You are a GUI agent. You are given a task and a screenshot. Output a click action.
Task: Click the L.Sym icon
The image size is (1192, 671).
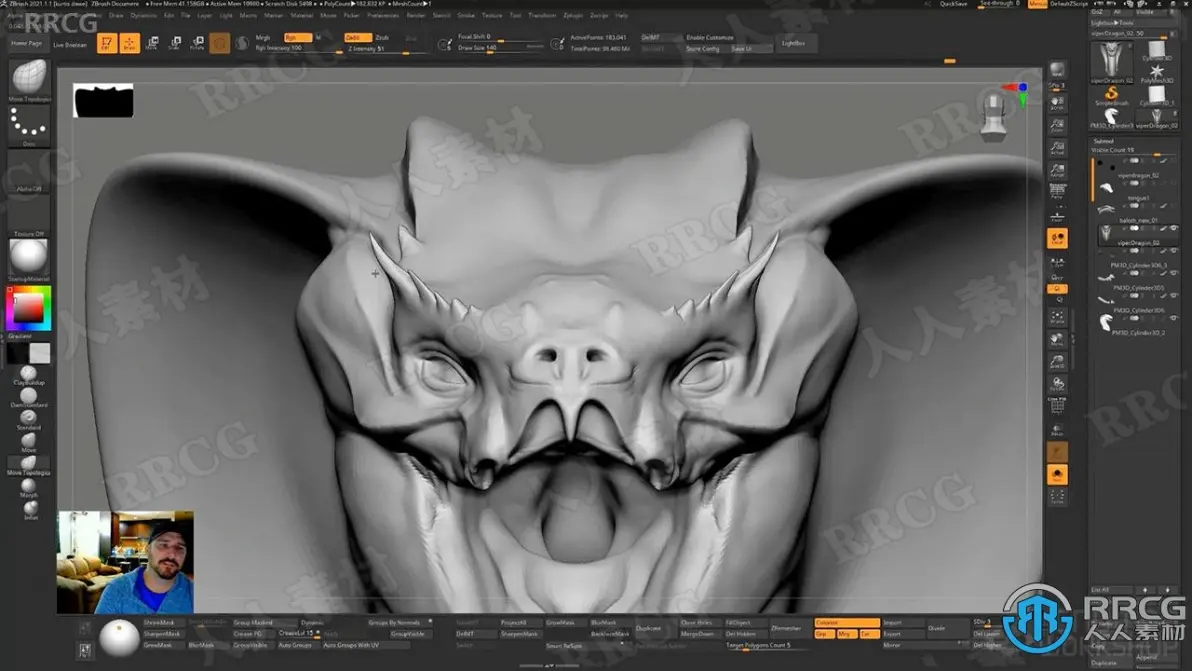pyautogui.click(x=1057, y=263)
